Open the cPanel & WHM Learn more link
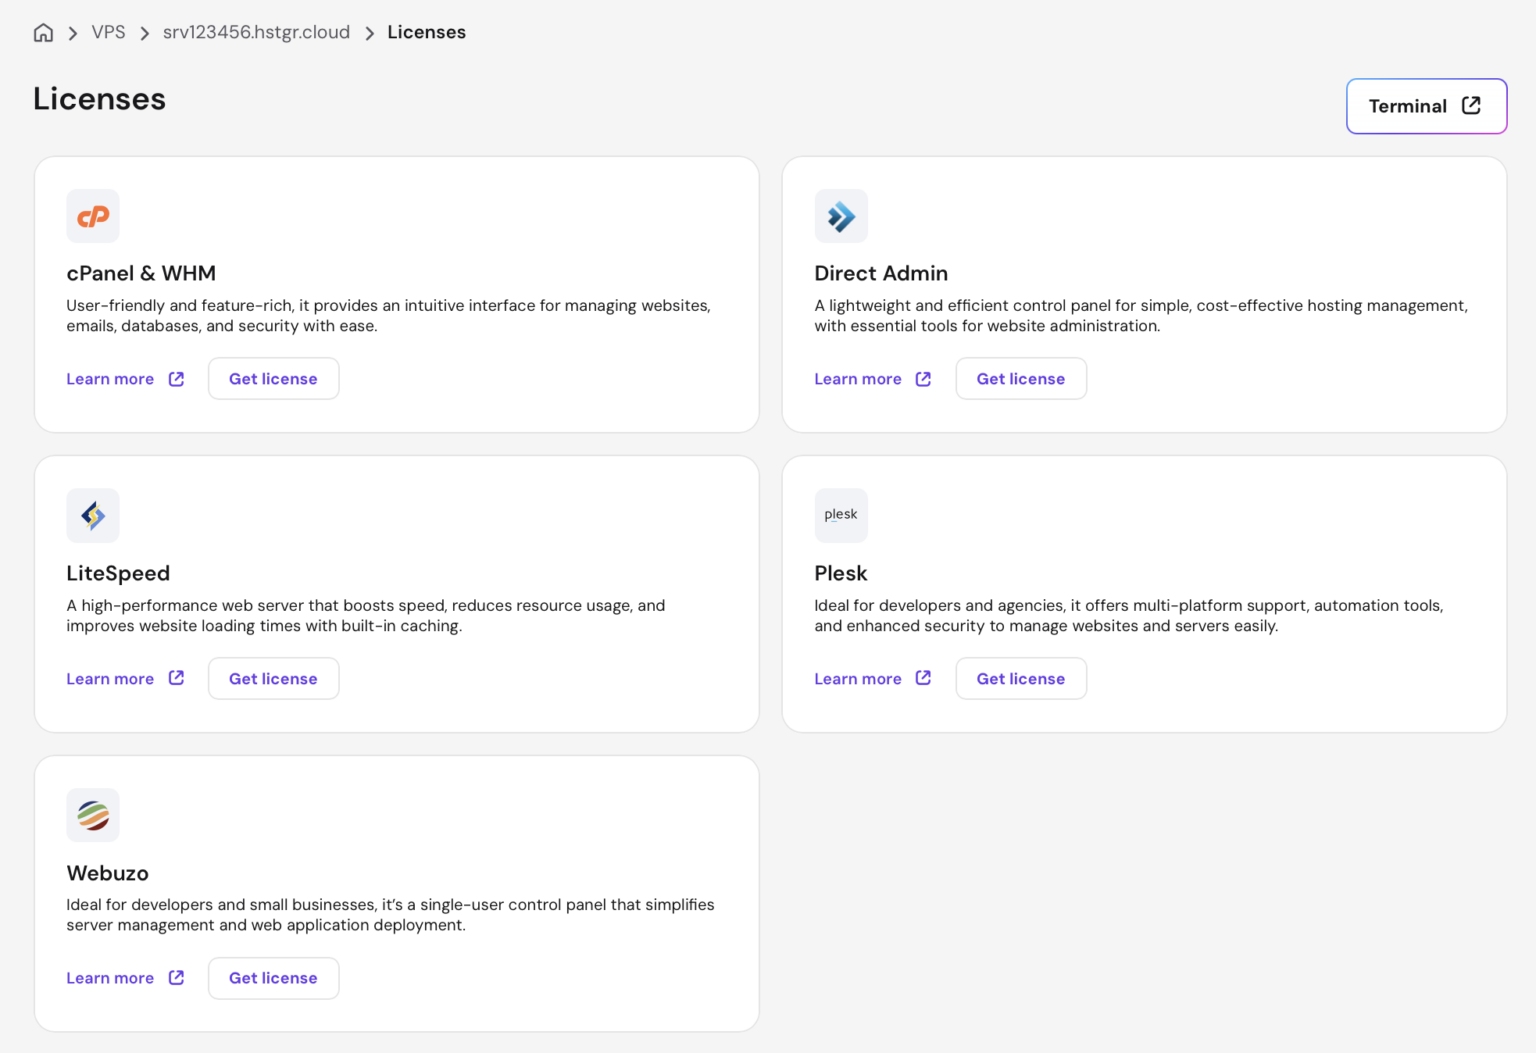The image size is (1536, 1053). [x=125, y=379]
